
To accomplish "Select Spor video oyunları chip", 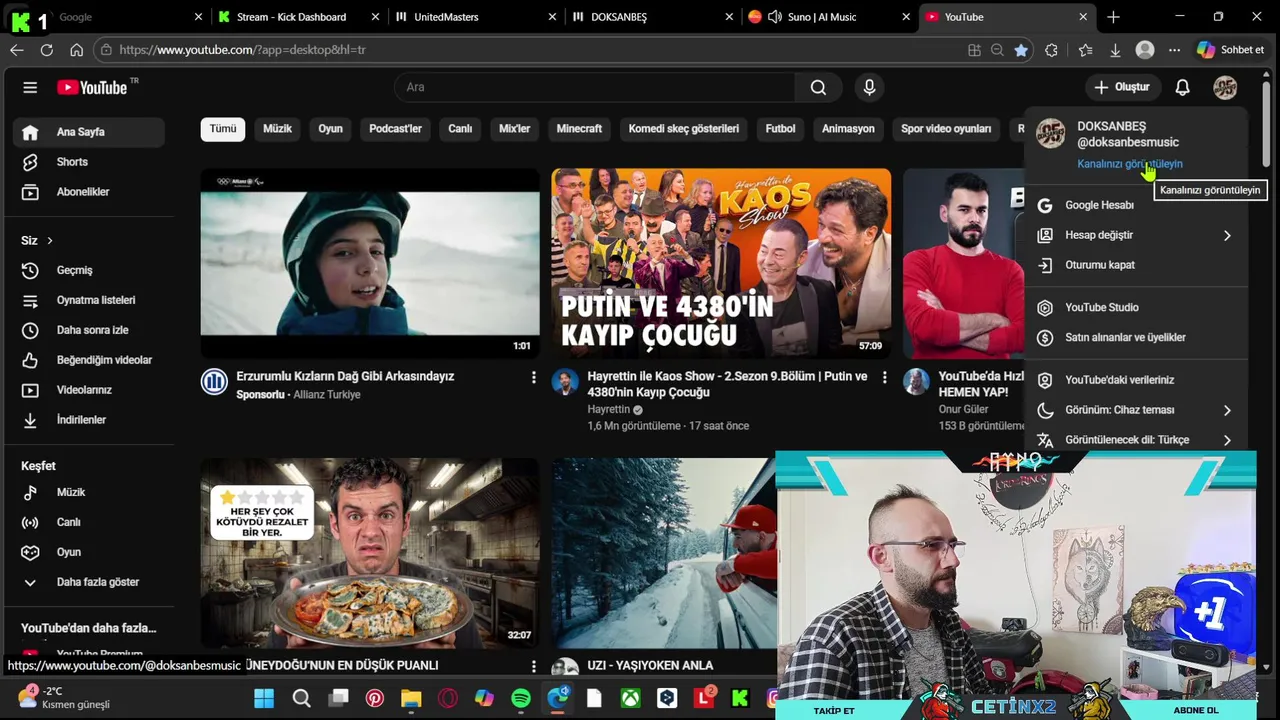I will pos(946,129).
